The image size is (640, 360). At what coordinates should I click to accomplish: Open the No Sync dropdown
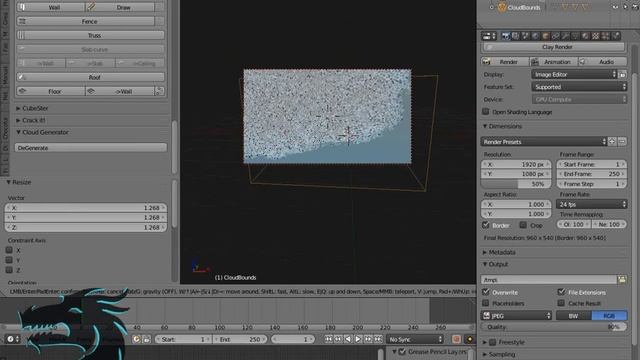coord(415,339)
